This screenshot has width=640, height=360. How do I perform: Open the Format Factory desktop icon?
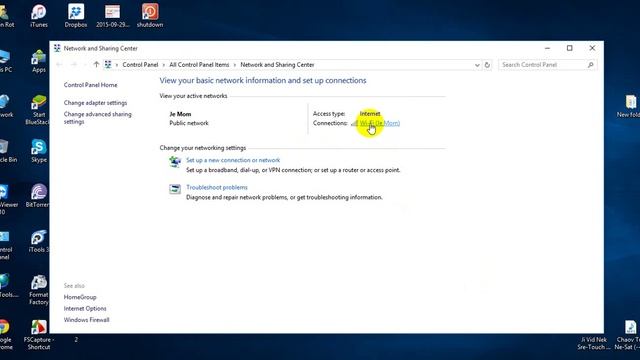pos(39,289)
